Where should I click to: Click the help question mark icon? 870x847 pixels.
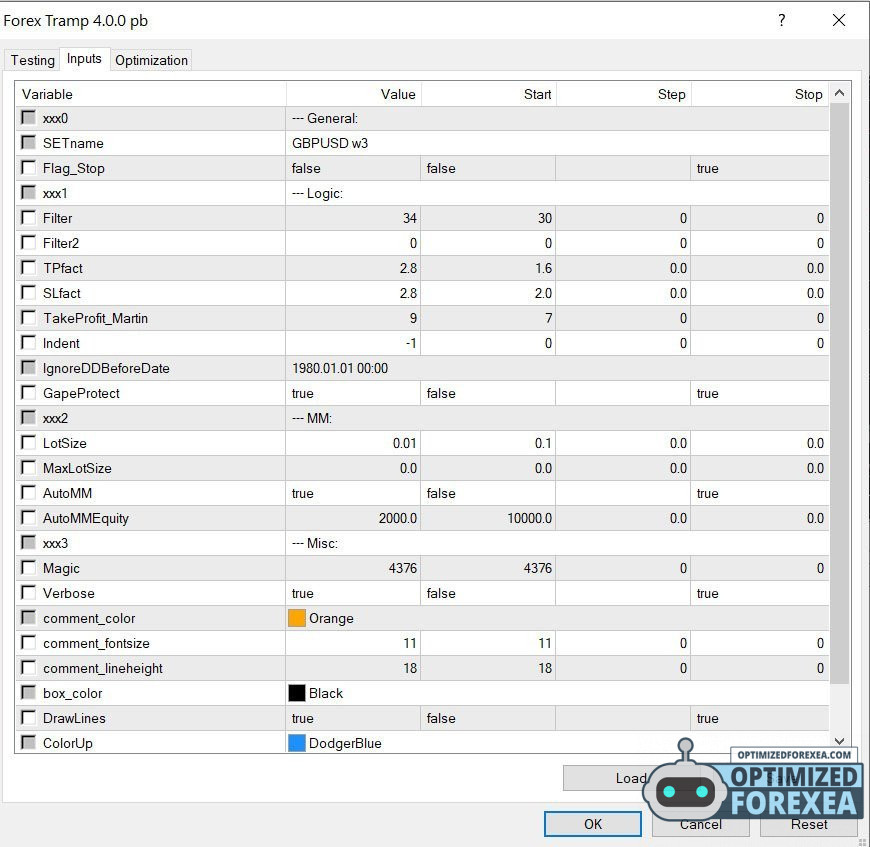781,21
